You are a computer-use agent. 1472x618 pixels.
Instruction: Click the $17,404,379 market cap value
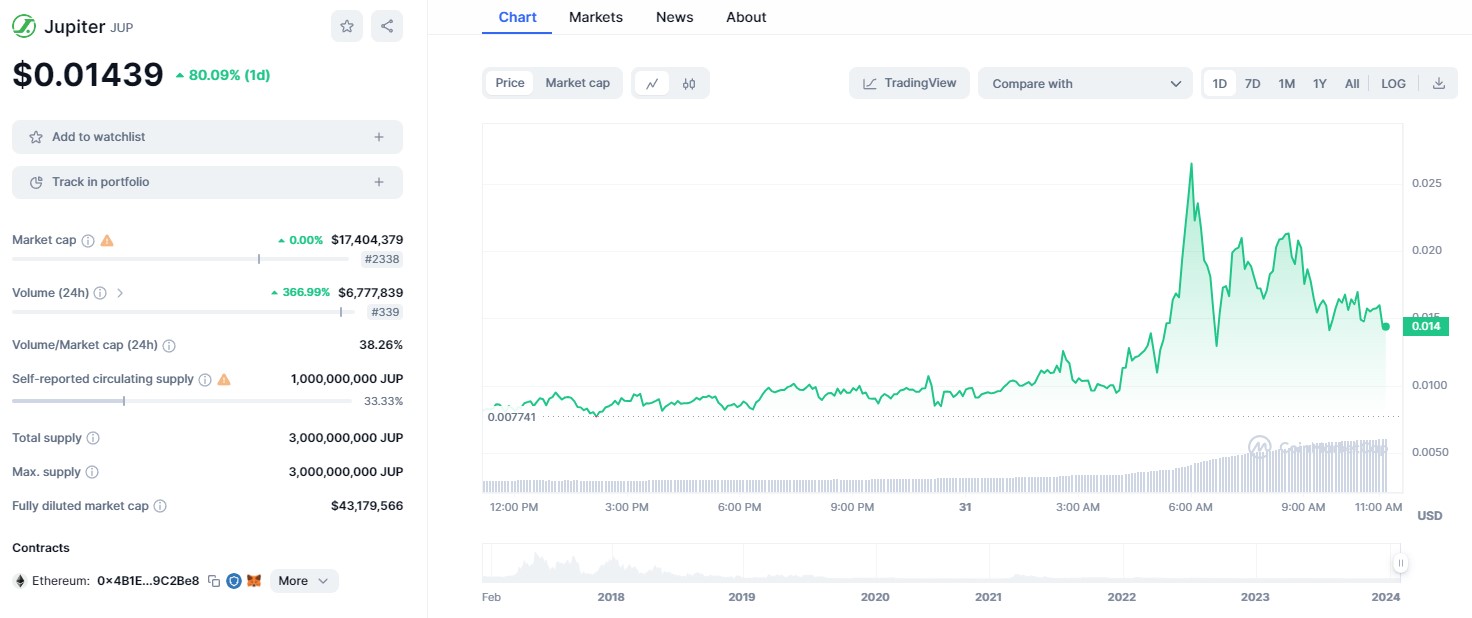tap(367, 240)
